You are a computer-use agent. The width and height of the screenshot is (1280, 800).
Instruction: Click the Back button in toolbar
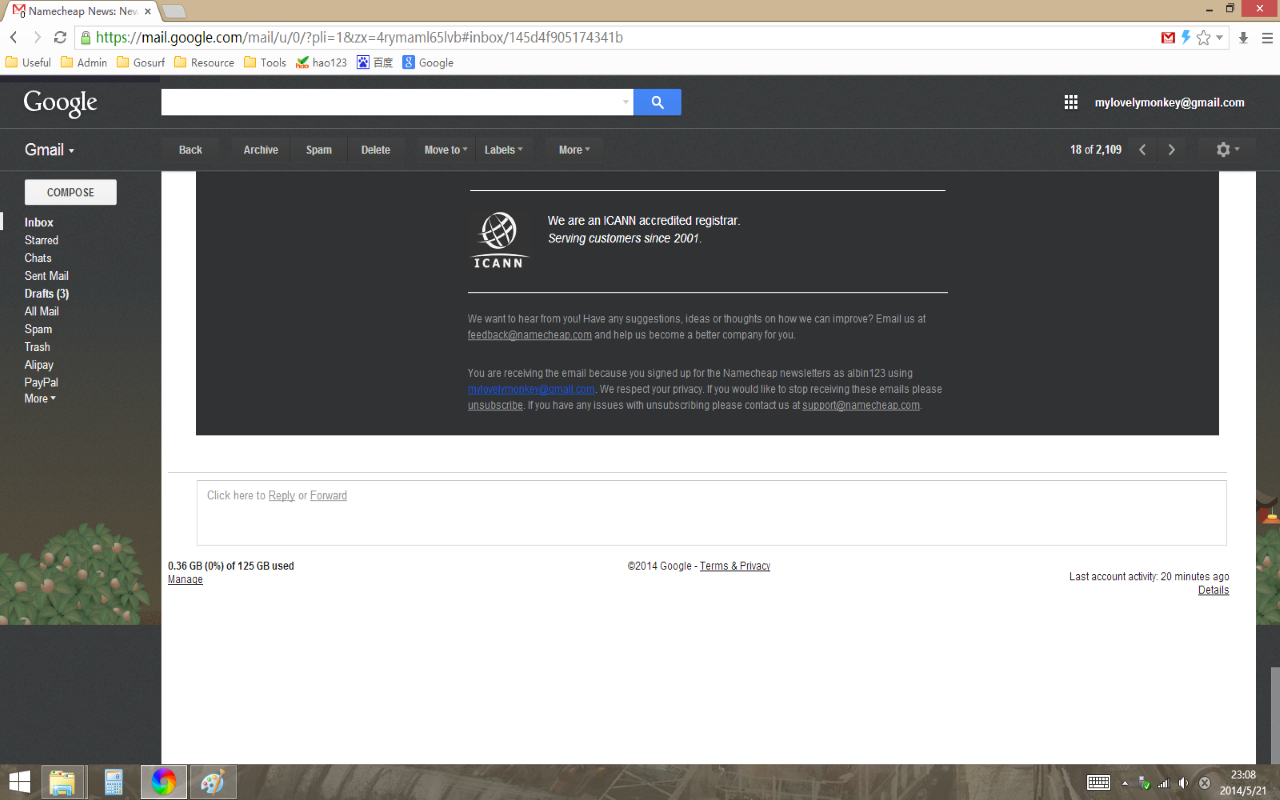coord(190,150)
